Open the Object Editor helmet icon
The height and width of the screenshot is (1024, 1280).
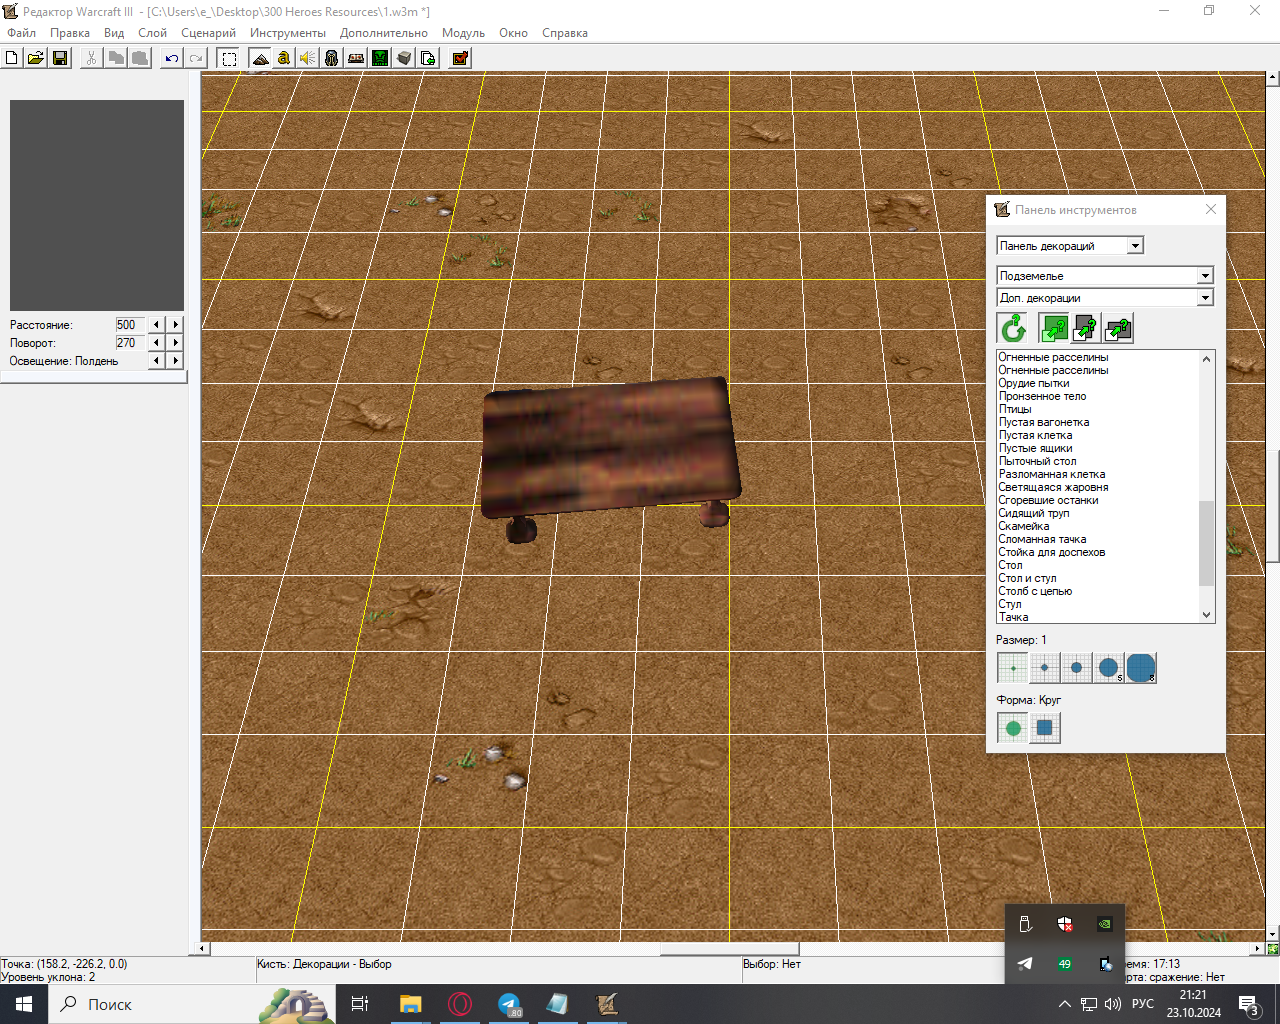(332, 58)
